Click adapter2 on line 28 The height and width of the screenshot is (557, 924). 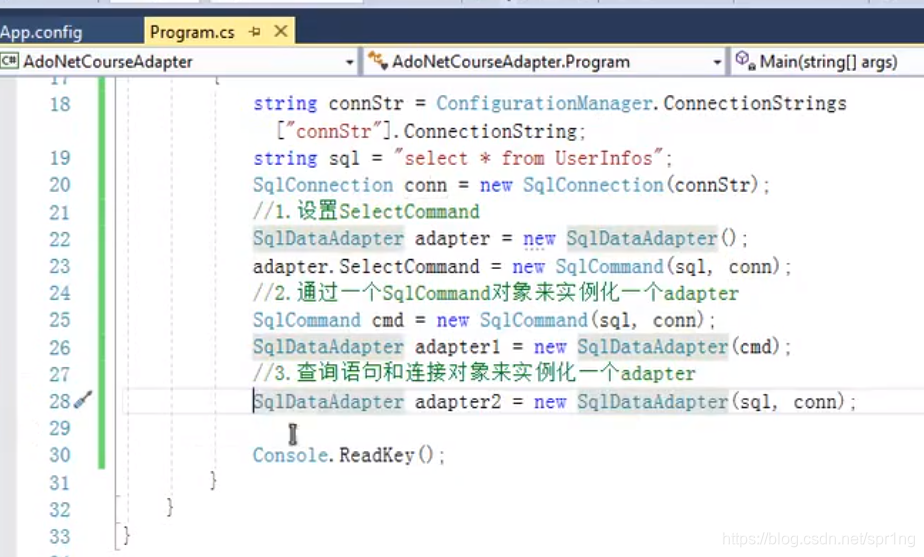[457, 402]
